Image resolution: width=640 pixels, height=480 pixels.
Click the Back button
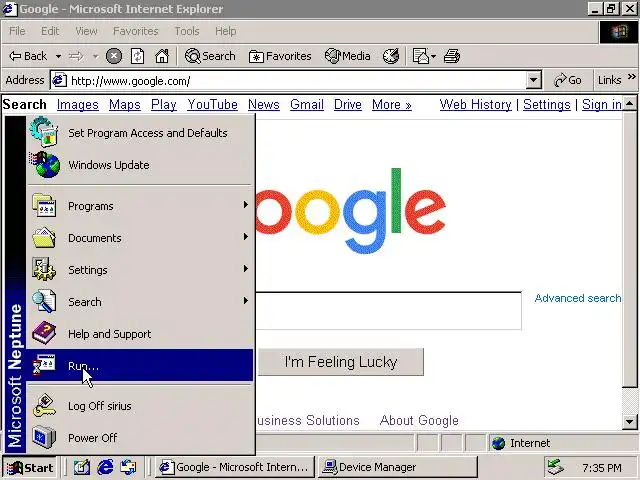click(28, 56)
